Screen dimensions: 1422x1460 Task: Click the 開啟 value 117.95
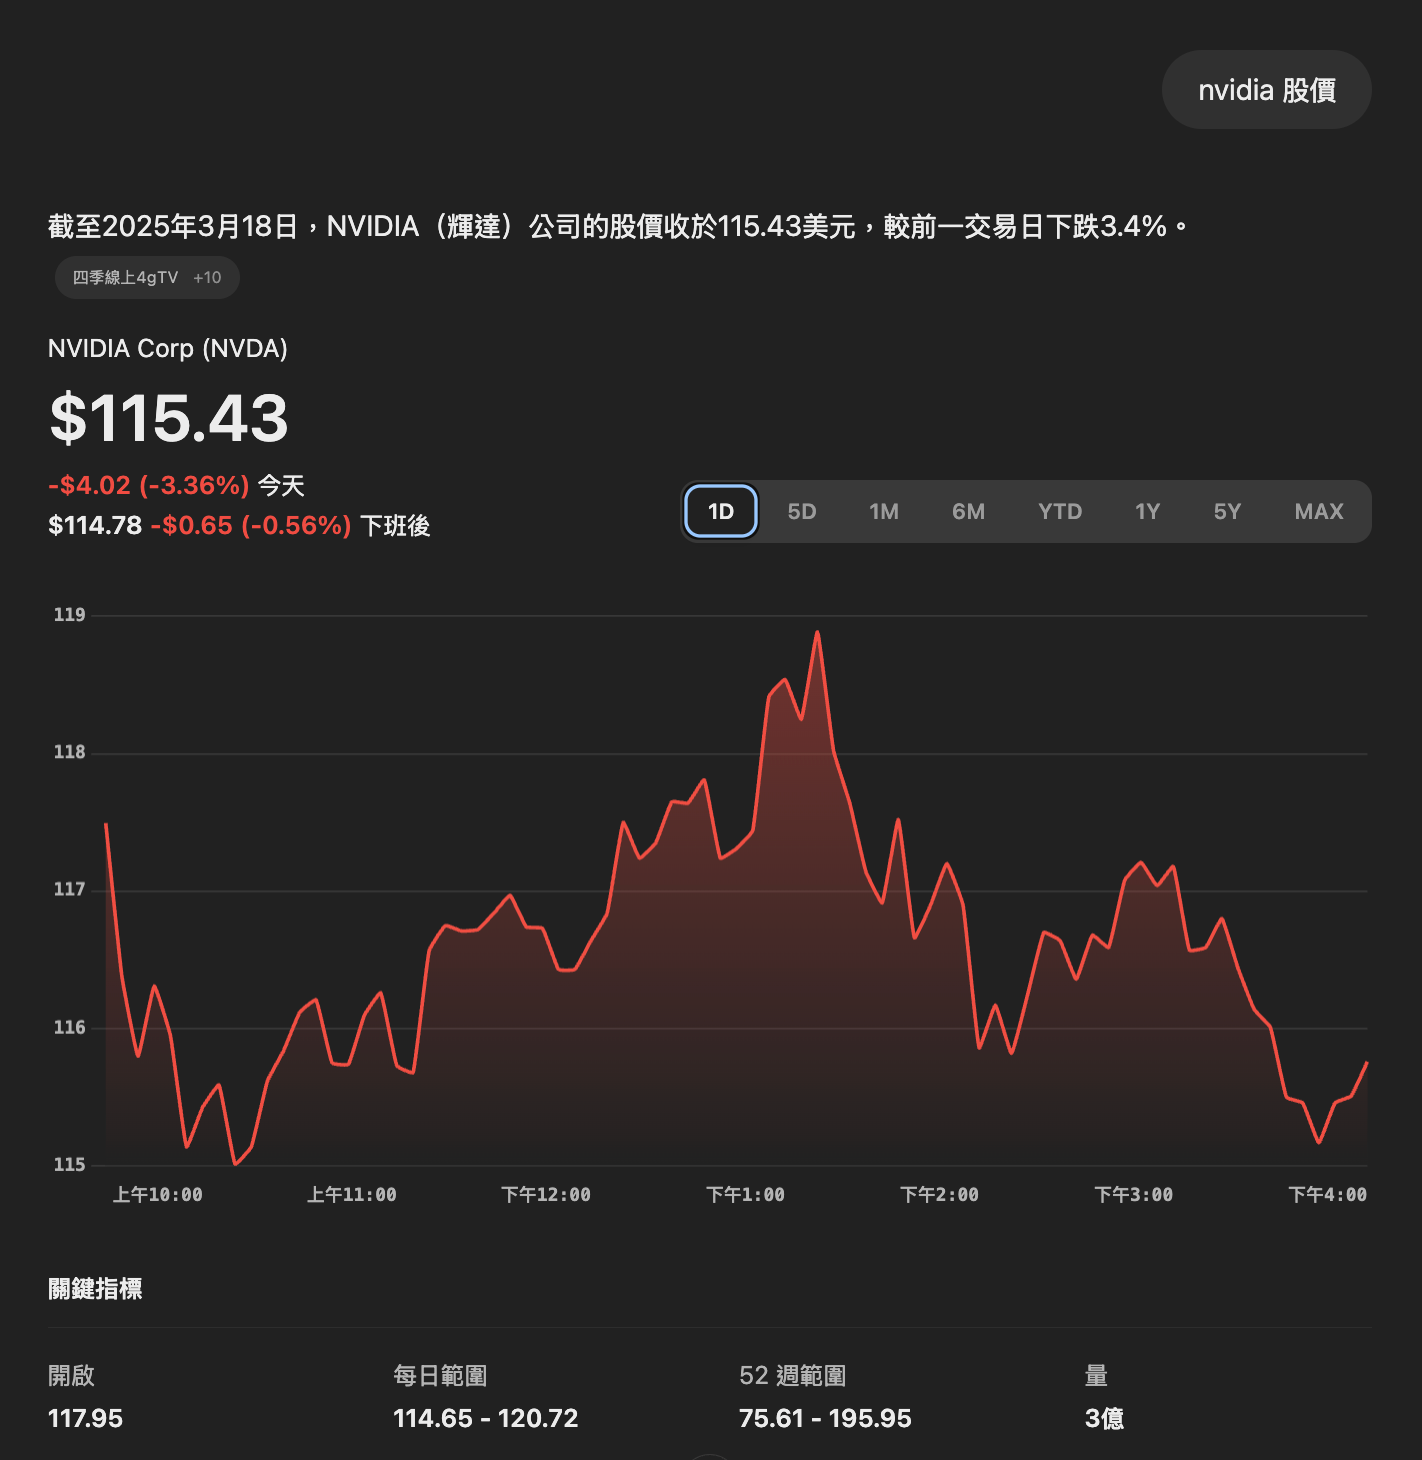point(85,1418)
